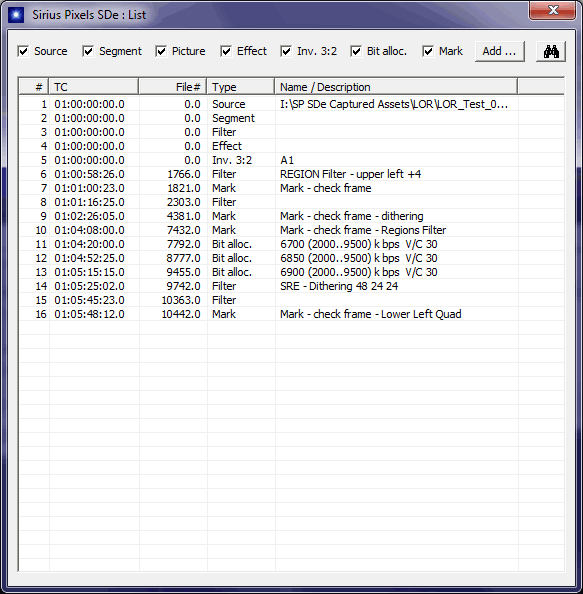583x594 pixels.
Task: Click the Sirius Pixels app icon
Action: 16,15
